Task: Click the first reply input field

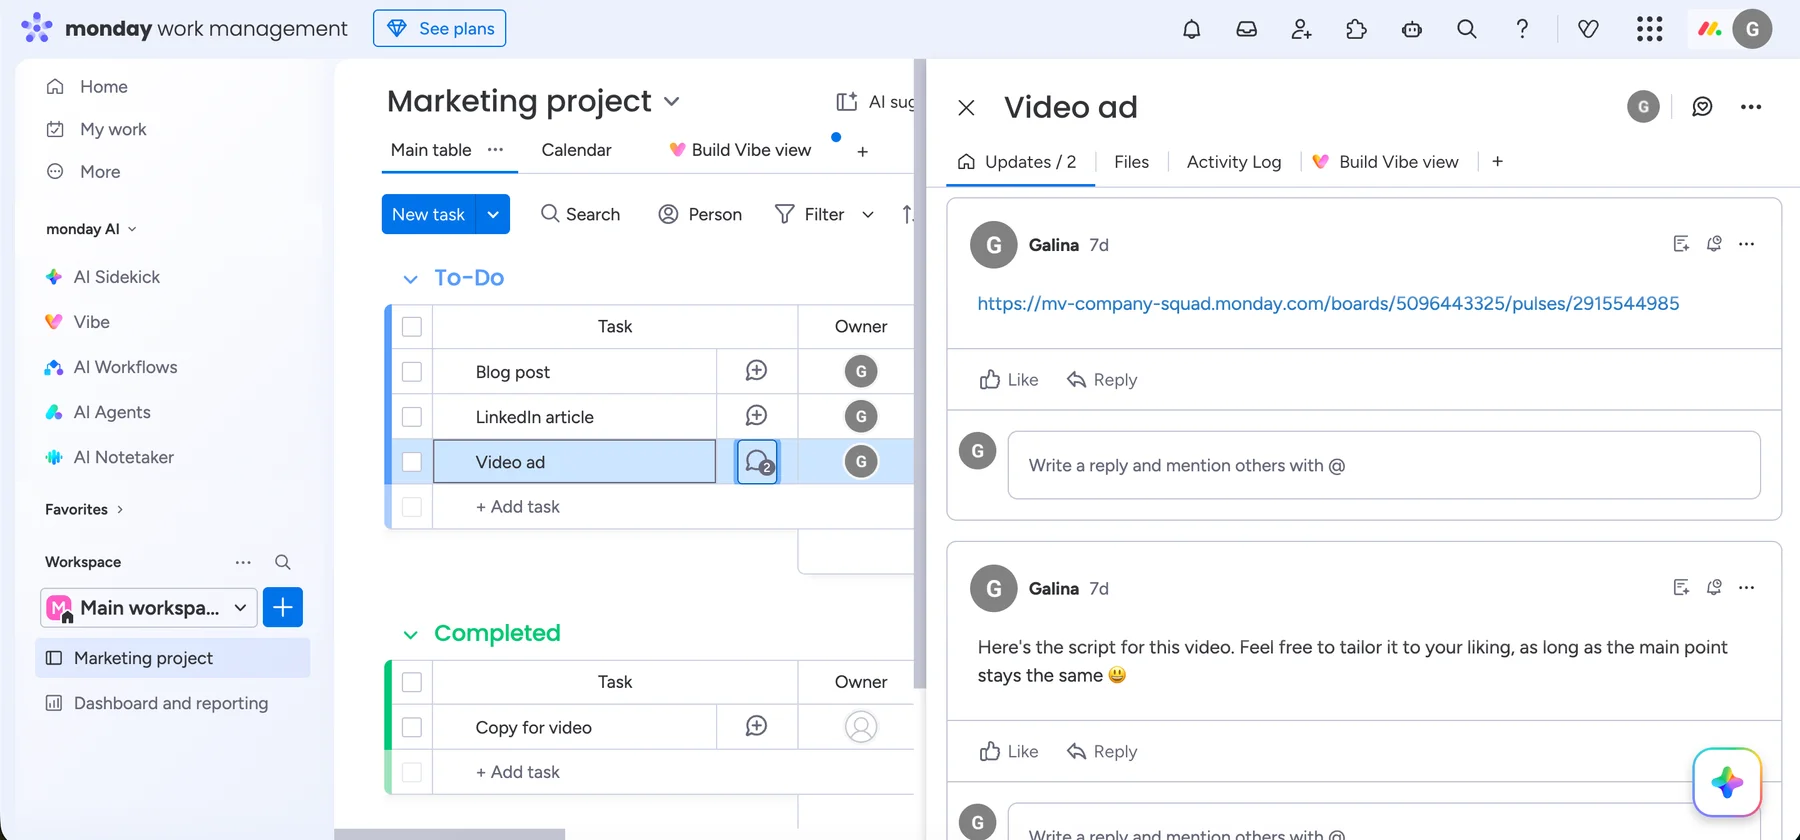Action: (x=1384, y=465)
